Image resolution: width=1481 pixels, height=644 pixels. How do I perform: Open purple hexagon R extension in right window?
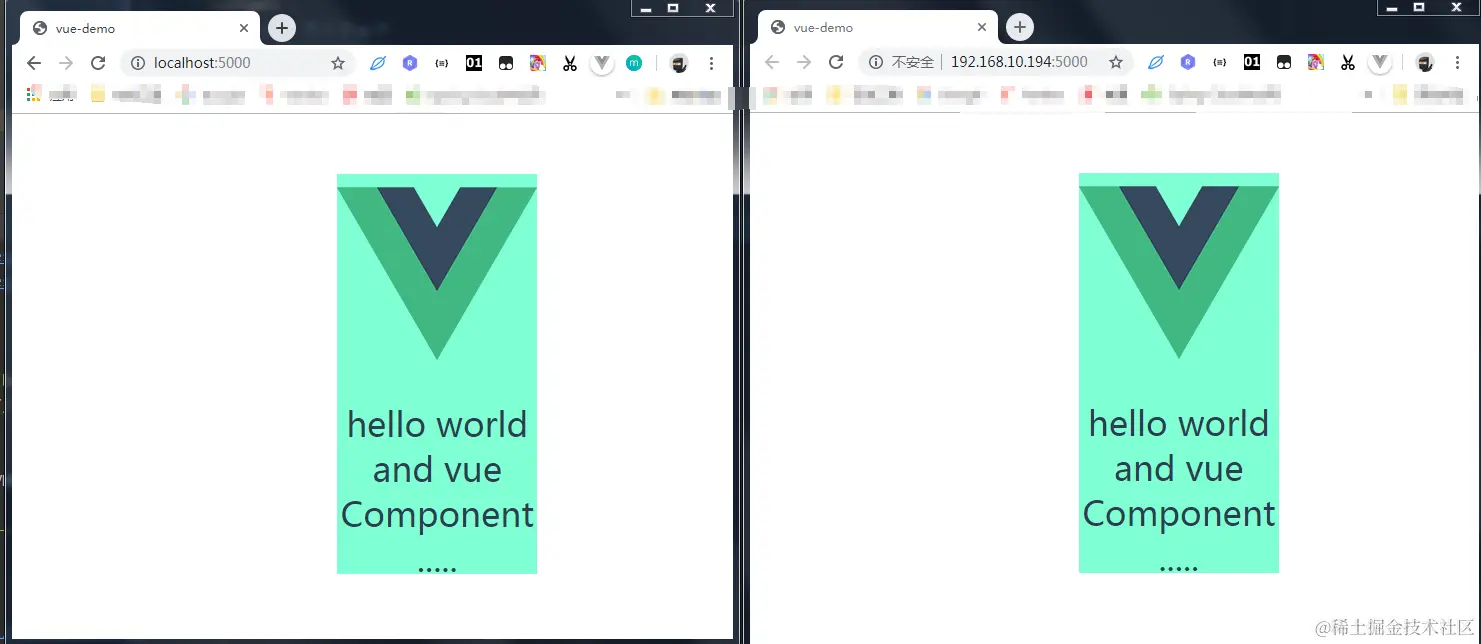[1187, 62]
